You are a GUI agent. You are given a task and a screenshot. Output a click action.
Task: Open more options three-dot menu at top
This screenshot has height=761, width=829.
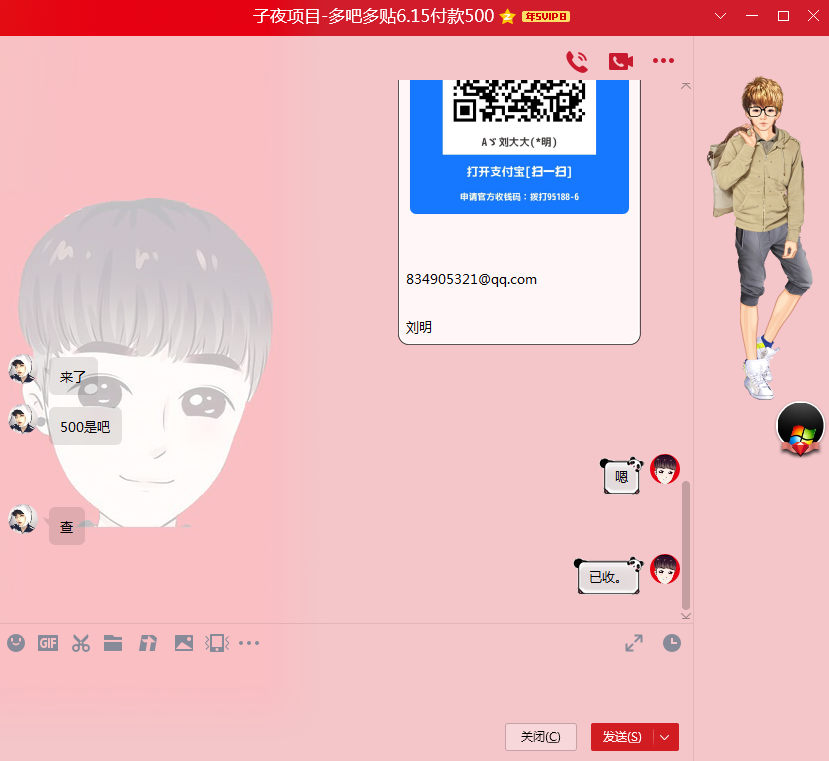coord(663,61)
